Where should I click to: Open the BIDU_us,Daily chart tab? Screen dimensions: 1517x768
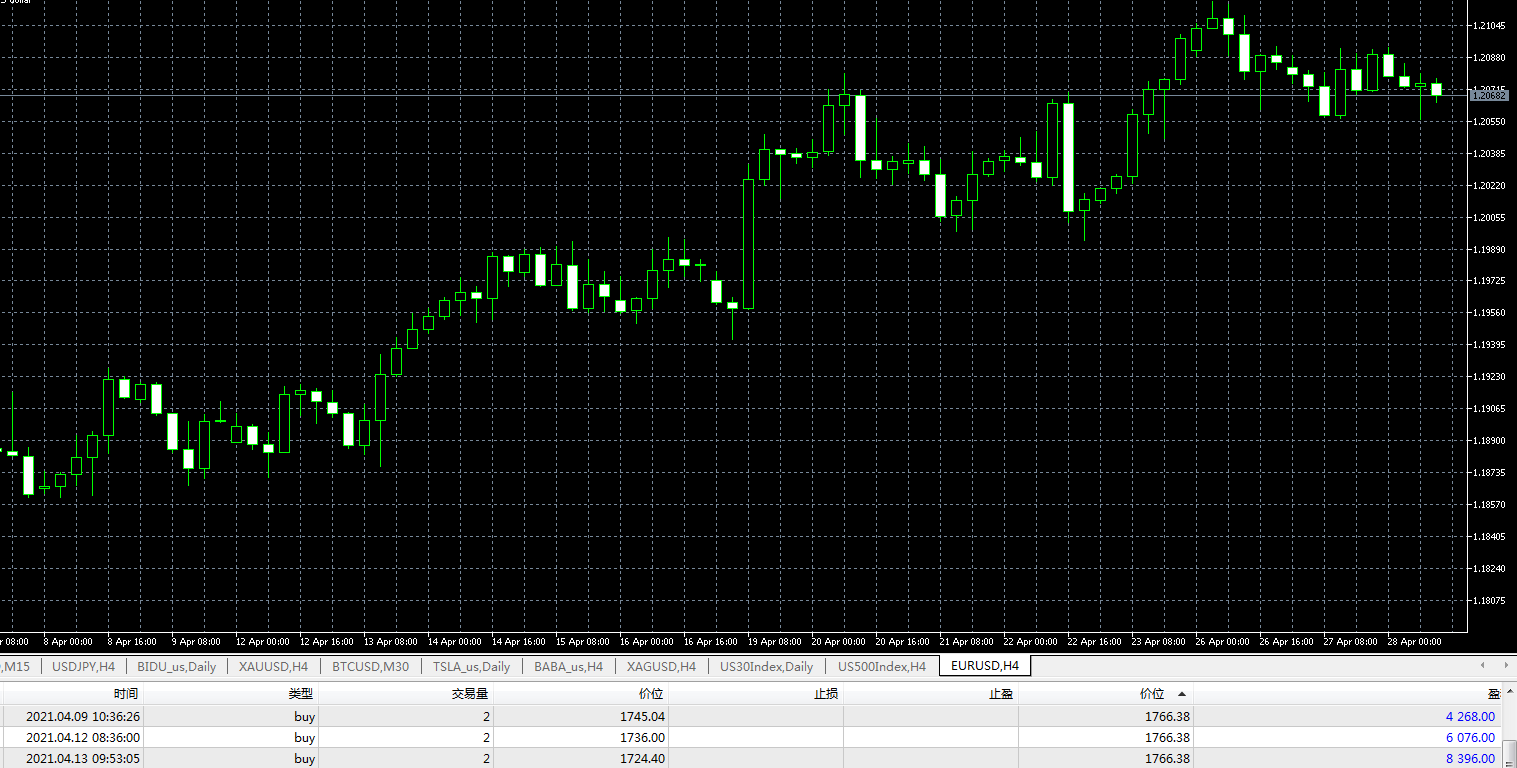coord(176,666)
